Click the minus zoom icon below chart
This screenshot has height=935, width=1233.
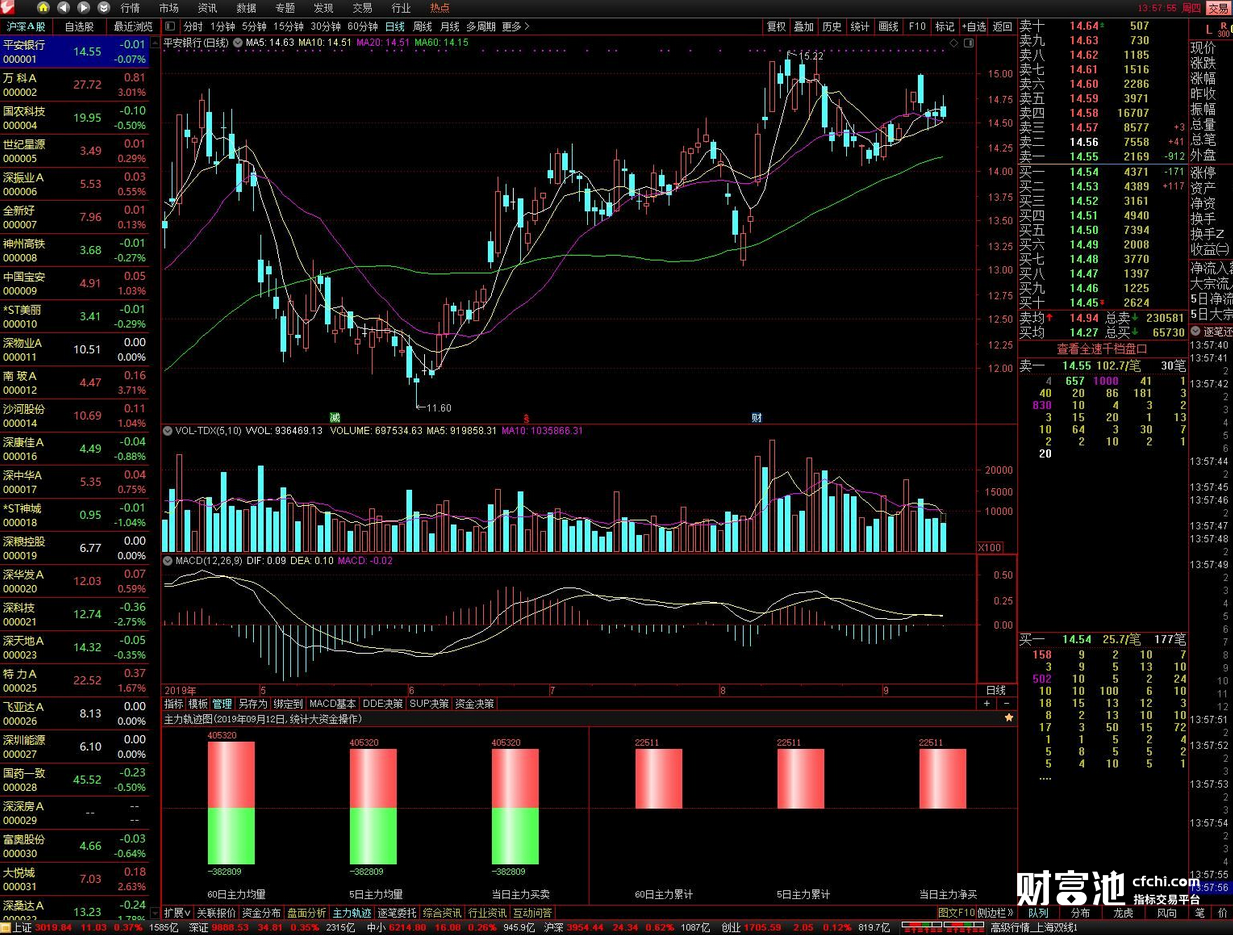1006,704
